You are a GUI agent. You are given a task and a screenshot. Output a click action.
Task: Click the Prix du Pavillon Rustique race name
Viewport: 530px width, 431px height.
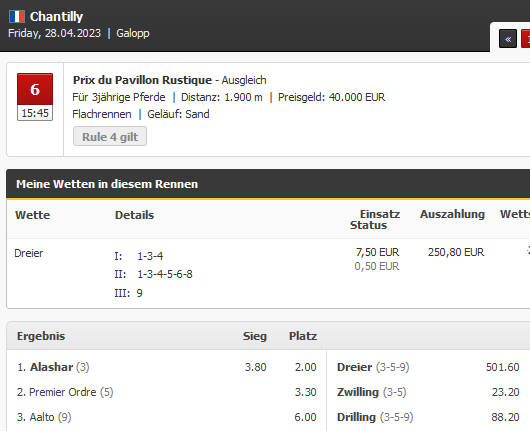coord(142,80)
